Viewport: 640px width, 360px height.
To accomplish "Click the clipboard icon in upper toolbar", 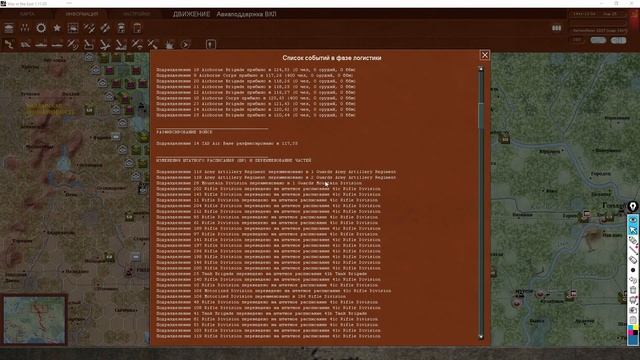I will pos(137,28).
